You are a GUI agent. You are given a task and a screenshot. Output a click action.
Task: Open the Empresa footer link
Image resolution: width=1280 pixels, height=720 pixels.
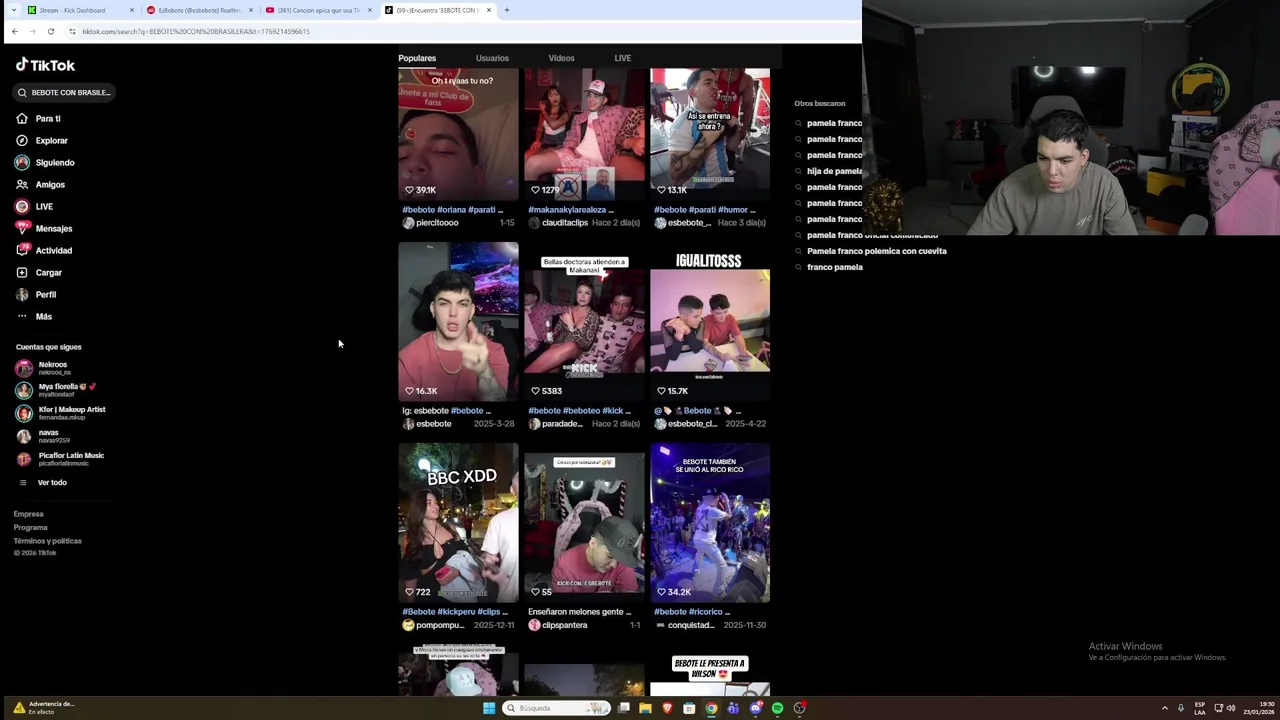tap(28, 514)
